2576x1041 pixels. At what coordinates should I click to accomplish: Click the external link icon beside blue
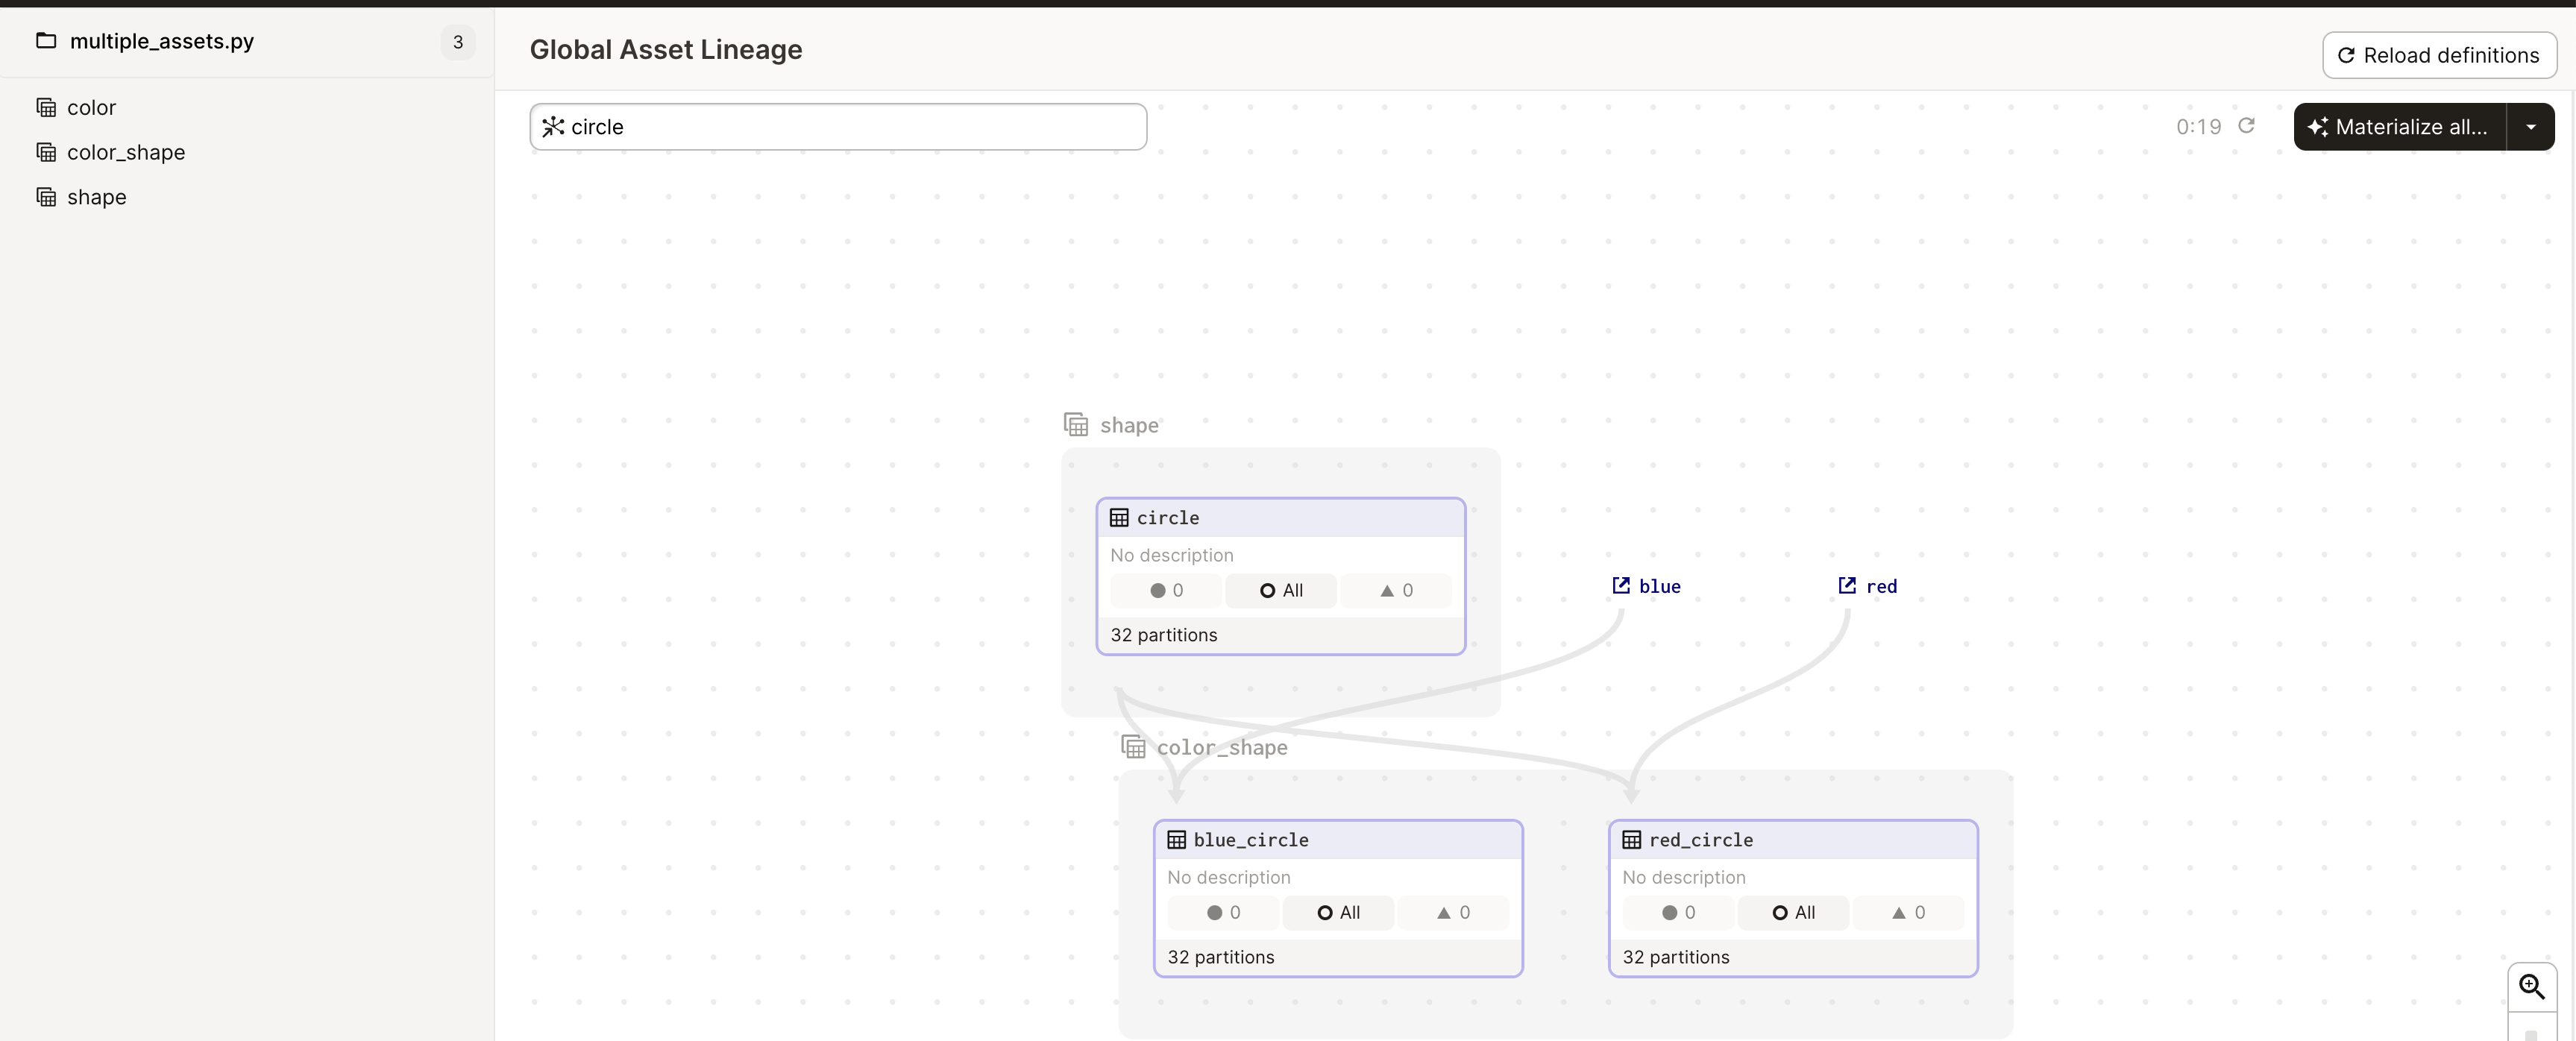1621,586
